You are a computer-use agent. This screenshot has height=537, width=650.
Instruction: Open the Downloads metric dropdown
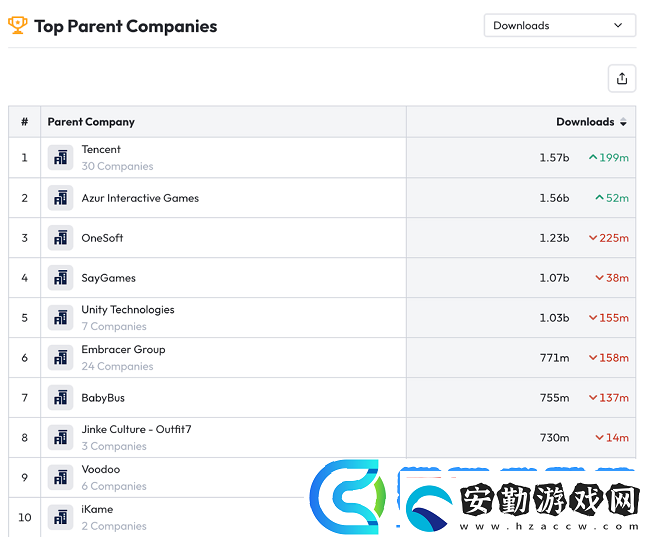point(559,25)
